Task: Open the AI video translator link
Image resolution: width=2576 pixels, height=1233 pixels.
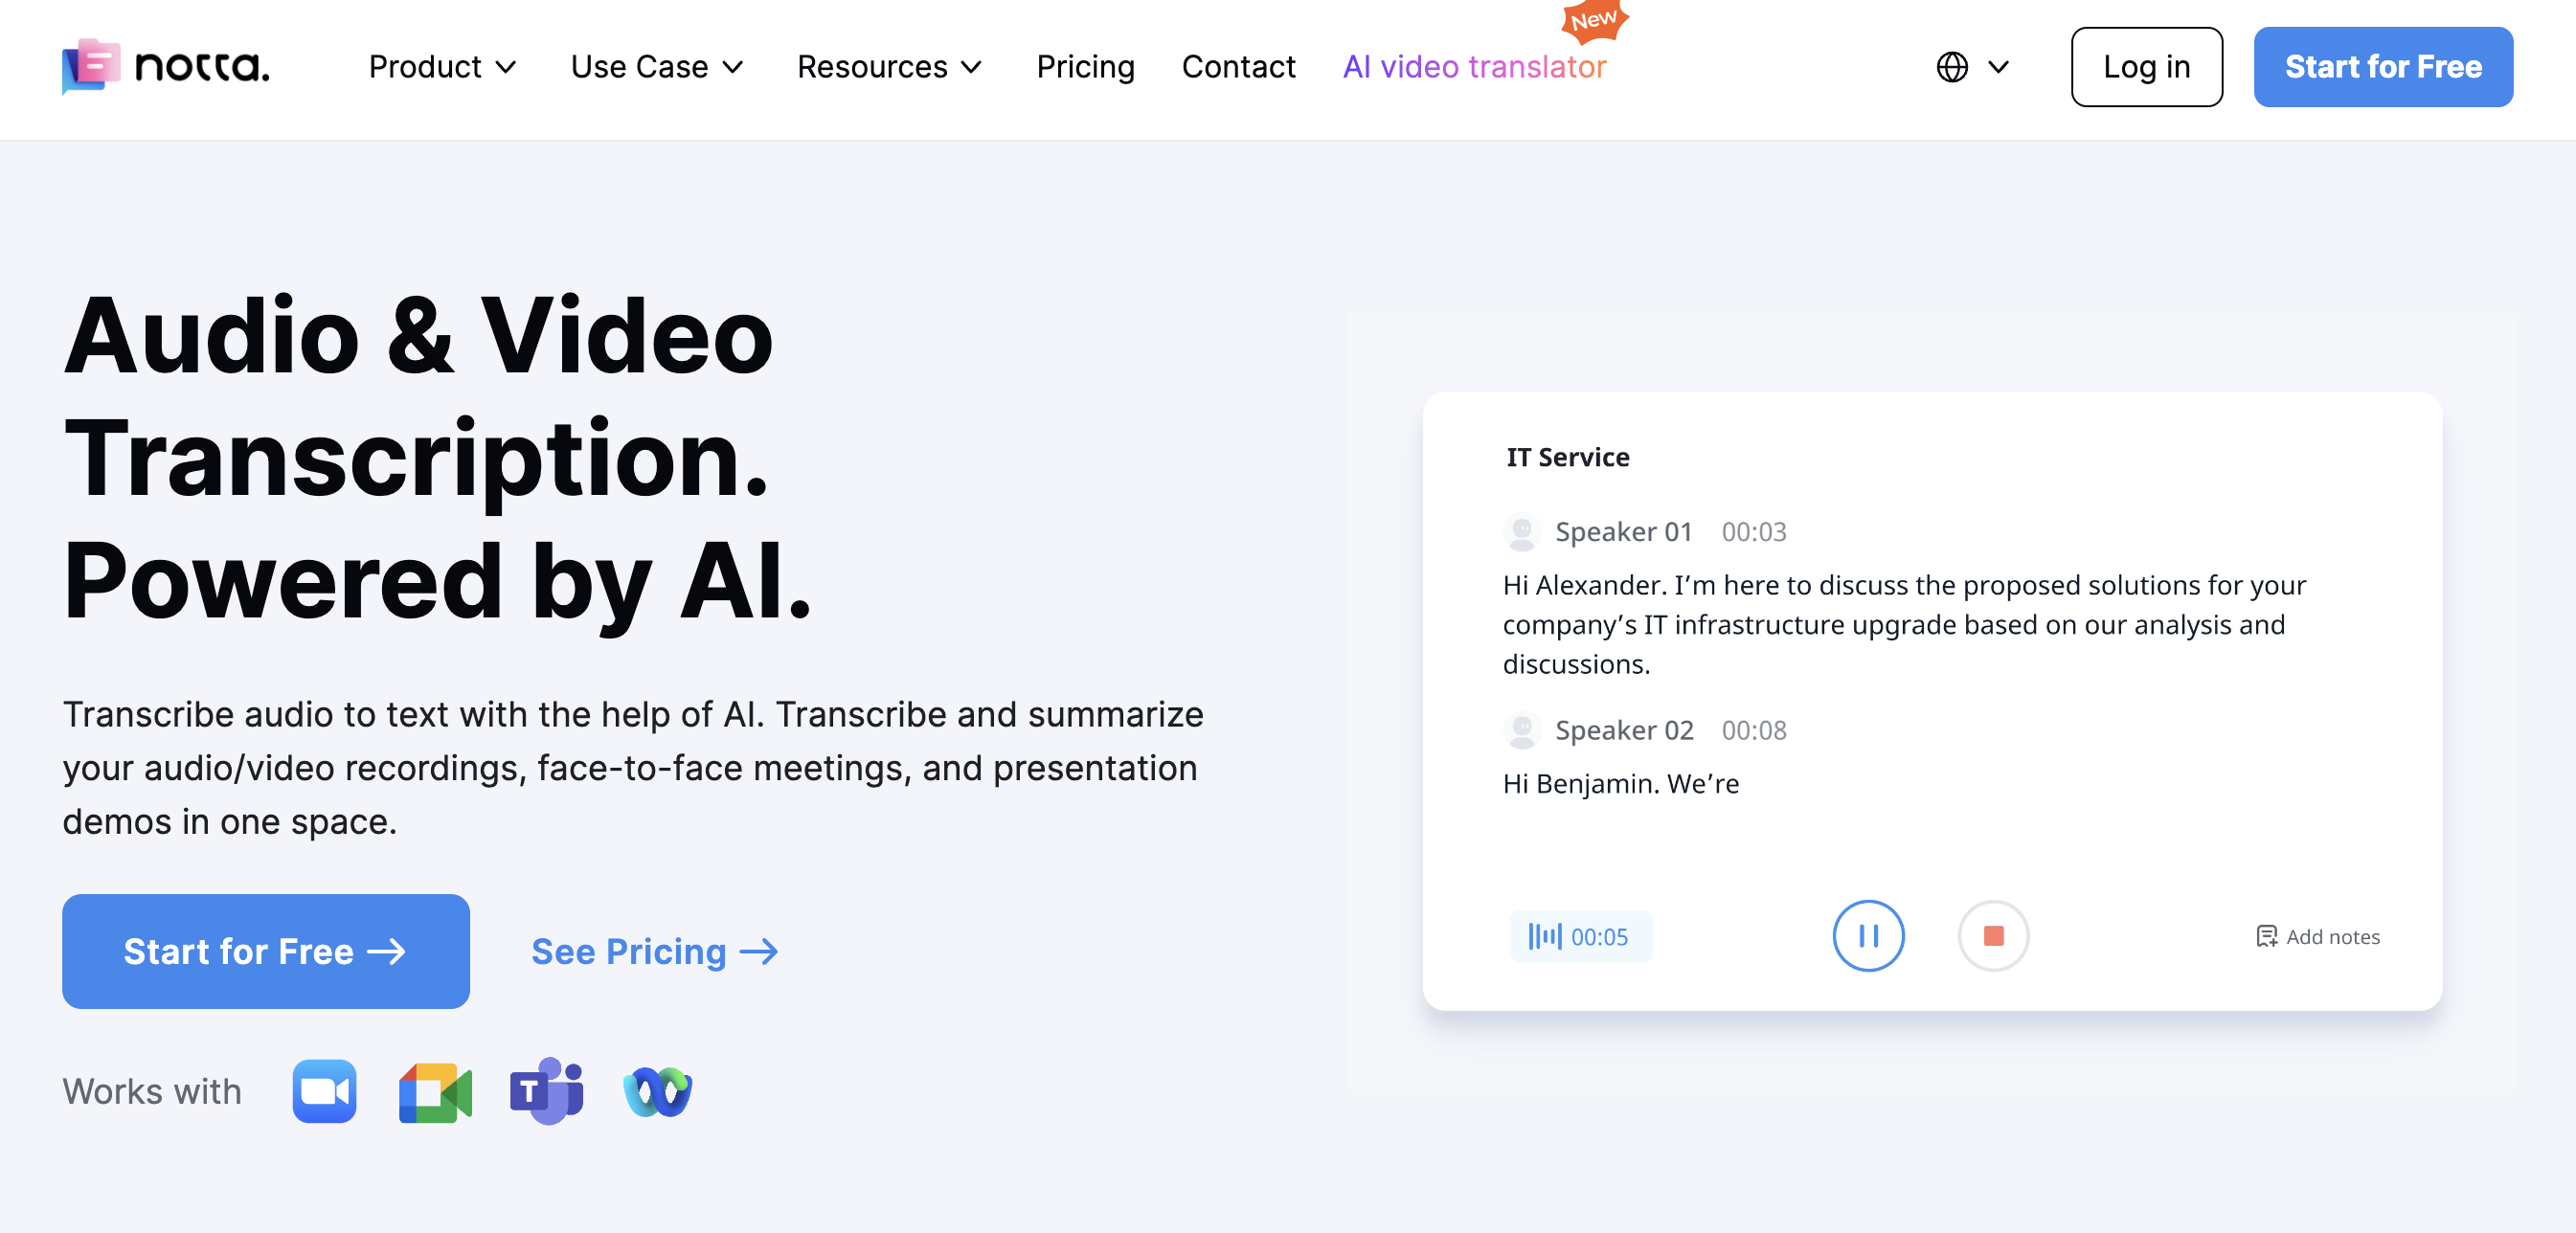Action: click(1474, 67)
